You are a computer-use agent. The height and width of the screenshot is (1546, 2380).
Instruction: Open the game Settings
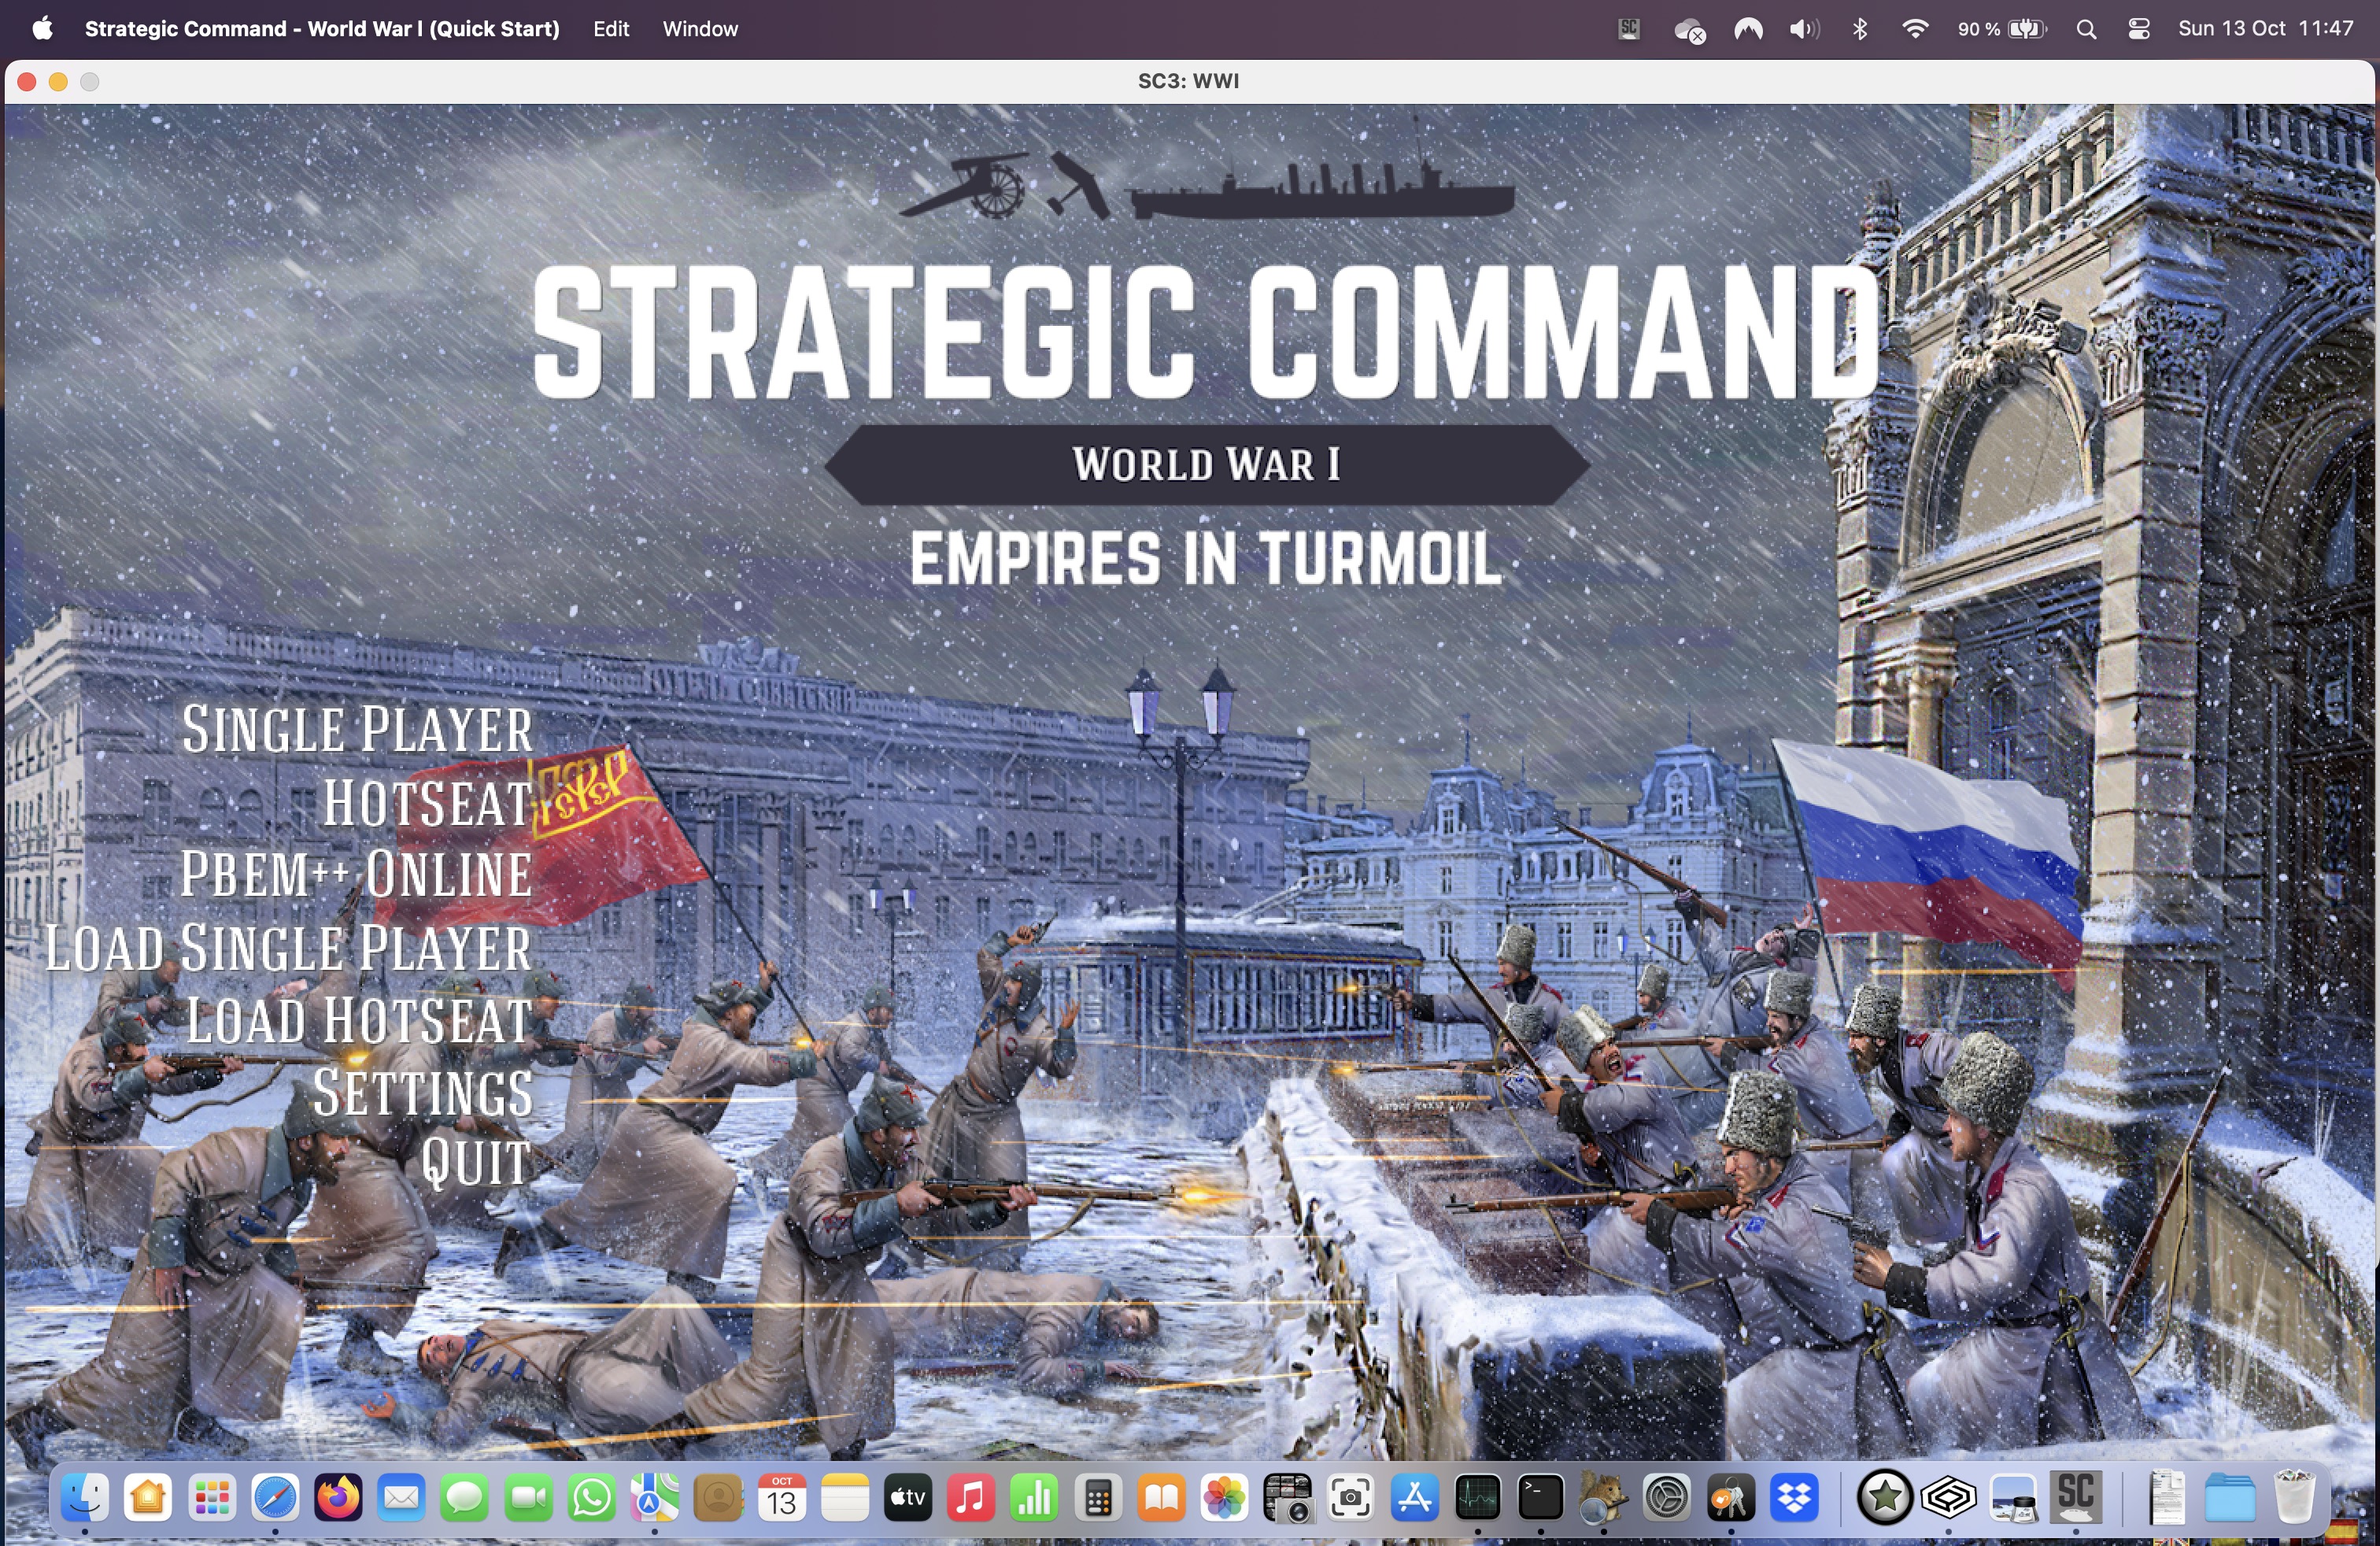(x=423, y=1093)
